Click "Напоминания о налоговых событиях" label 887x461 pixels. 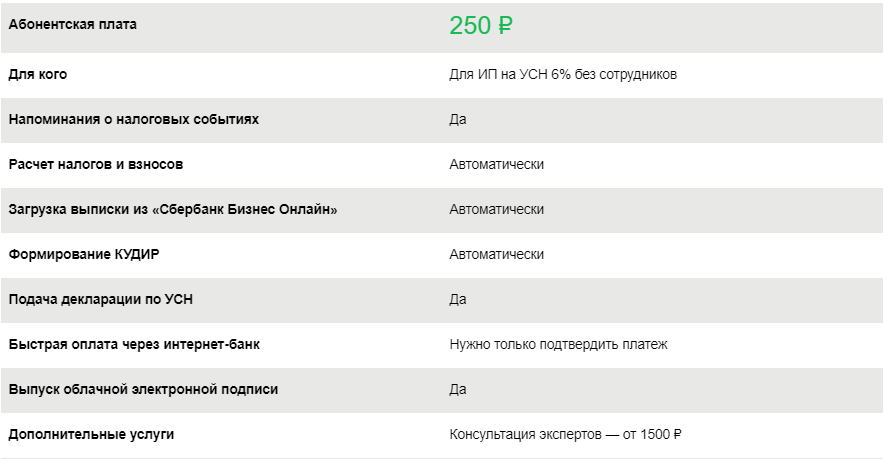pos(133,119)
